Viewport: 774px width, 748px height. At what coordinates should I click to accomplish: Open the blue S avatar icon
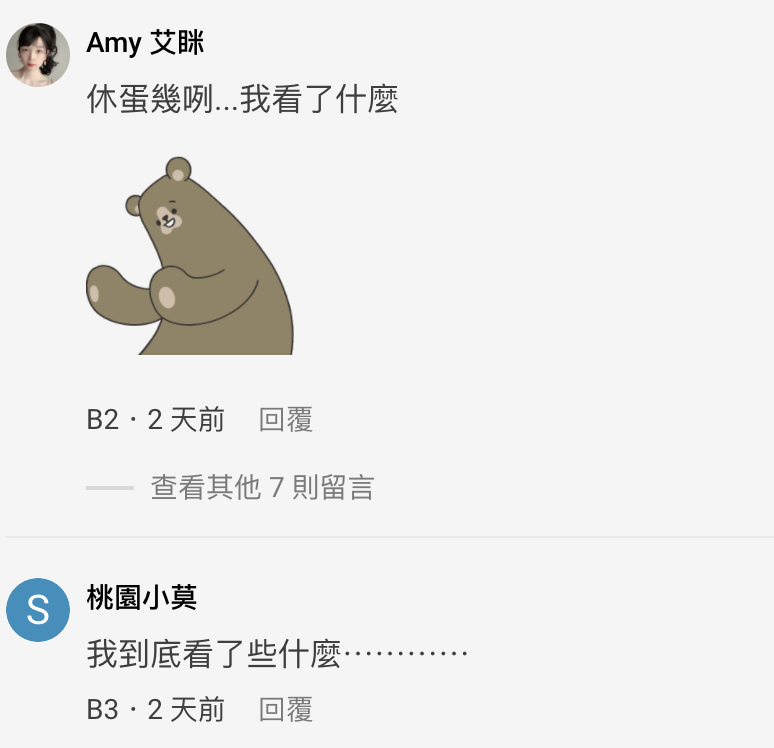coord(38,610)
